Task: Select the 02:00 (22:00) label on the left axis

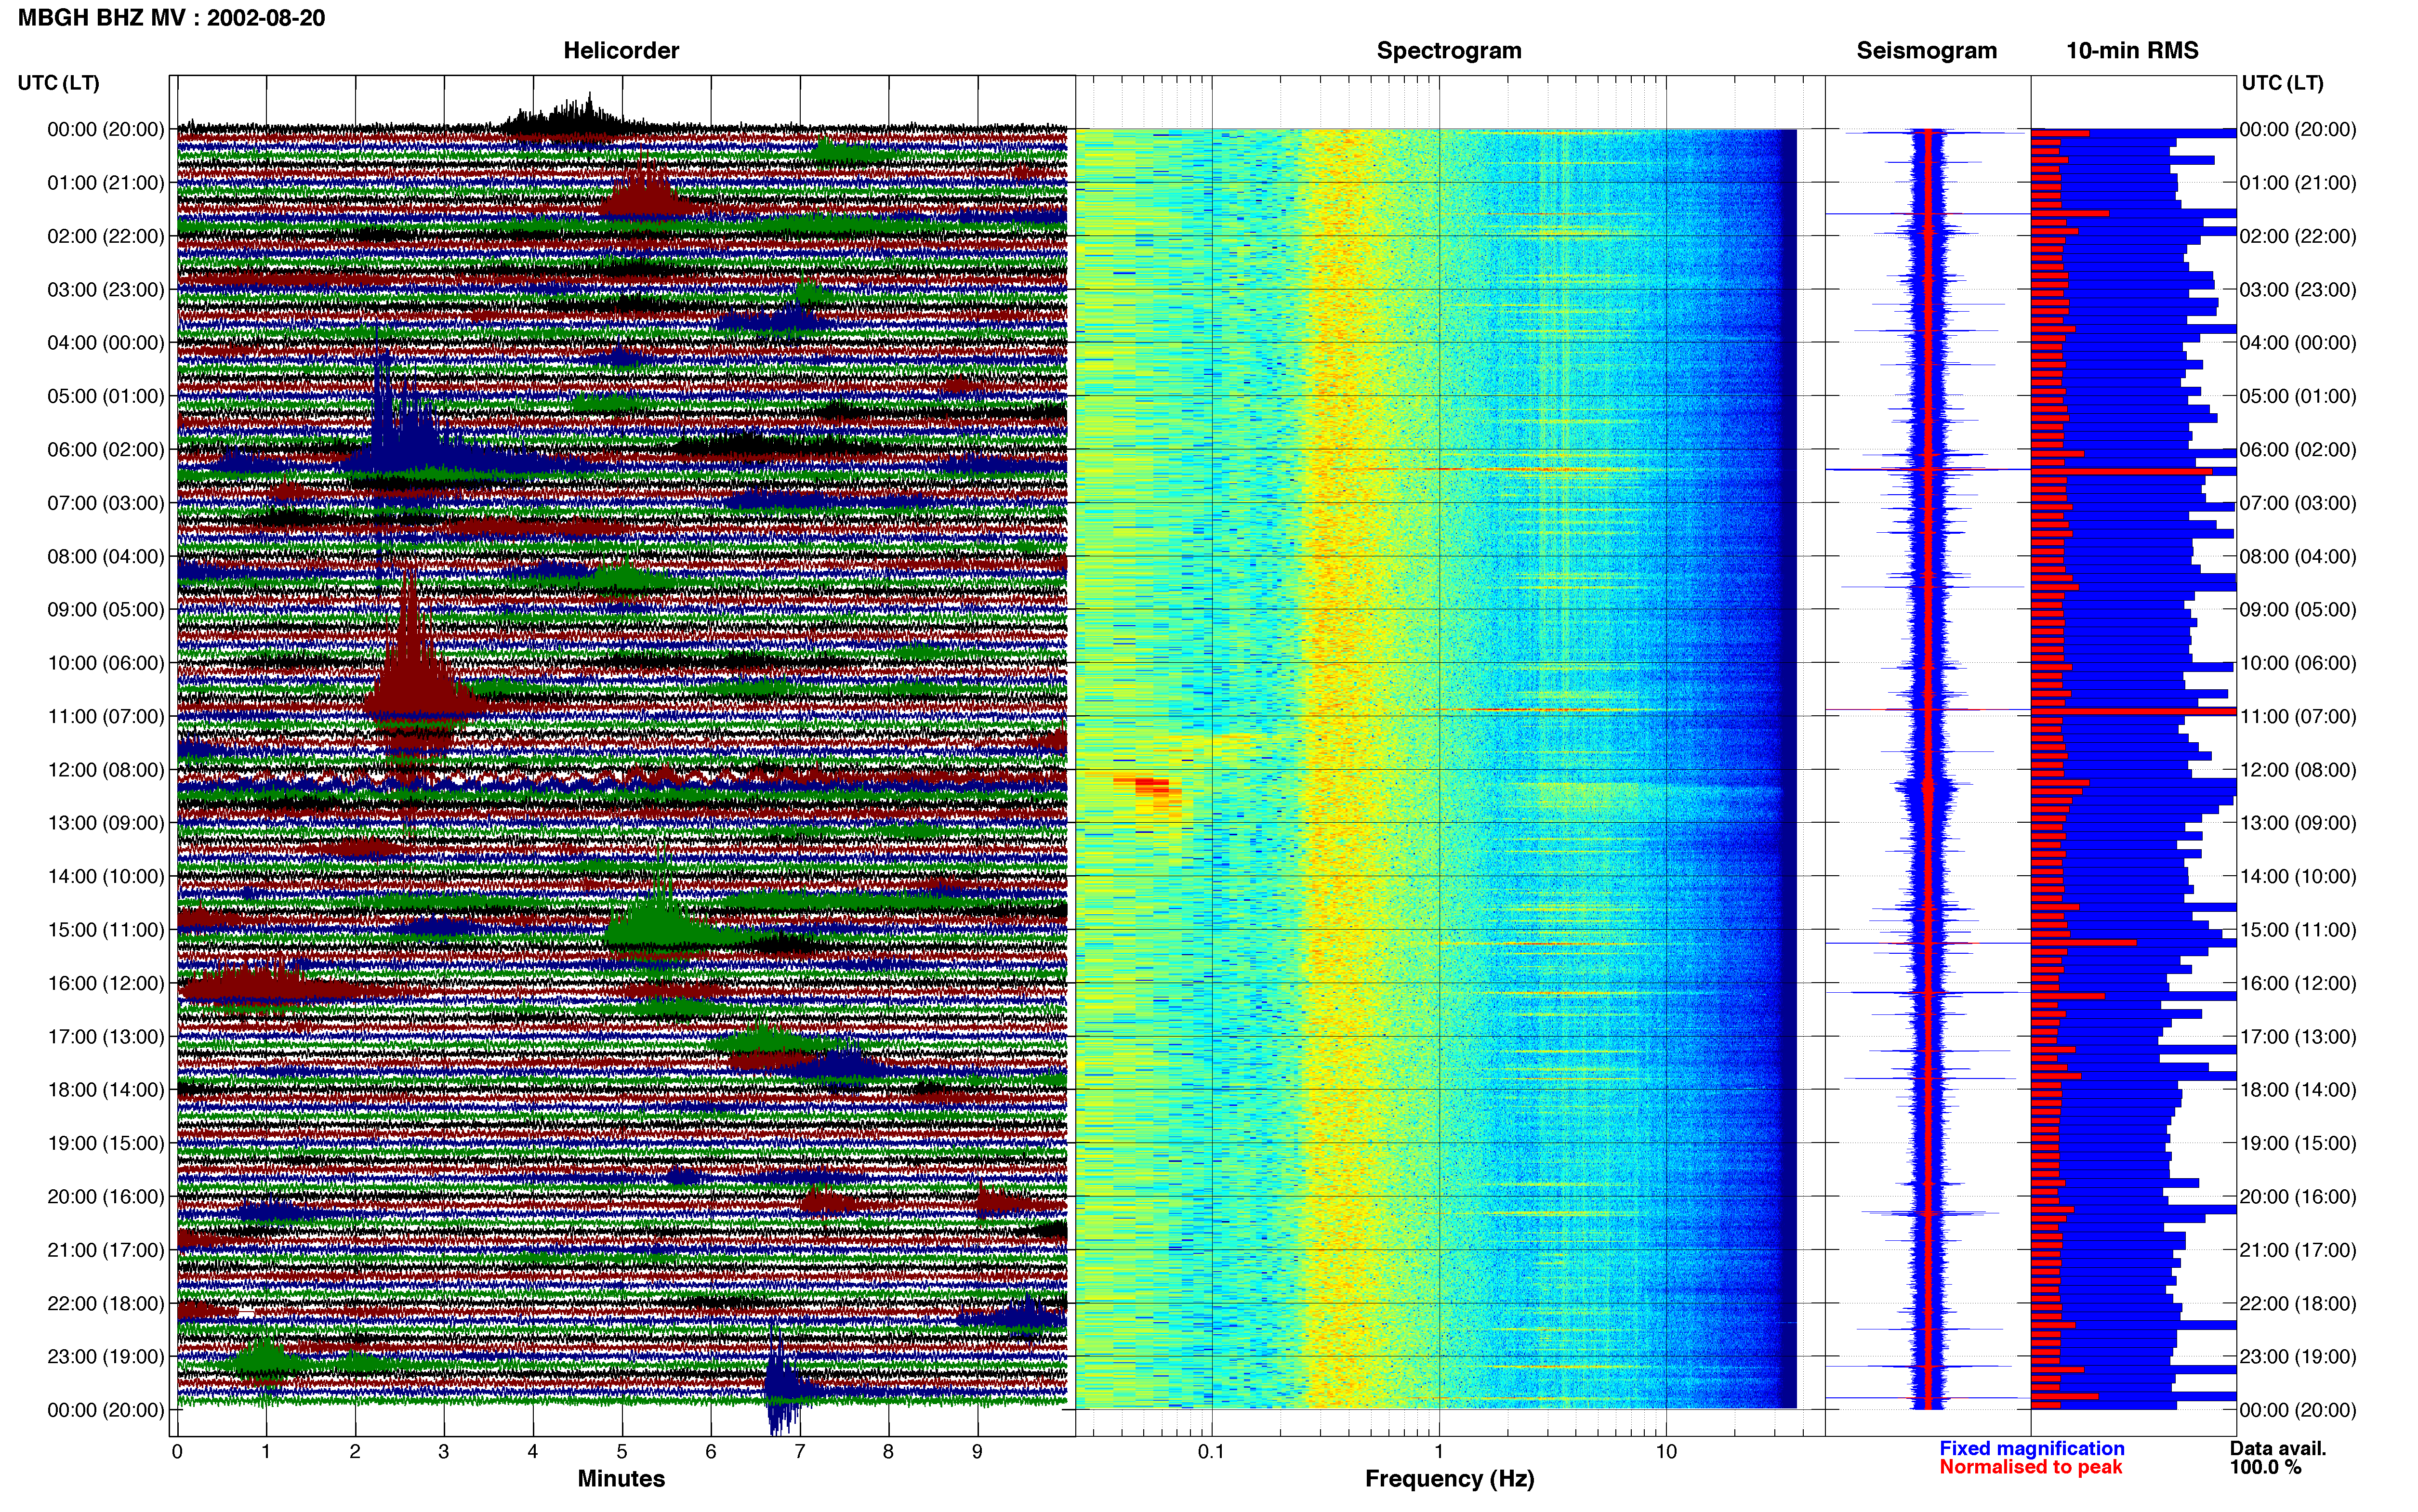Action: pos(106,236)
